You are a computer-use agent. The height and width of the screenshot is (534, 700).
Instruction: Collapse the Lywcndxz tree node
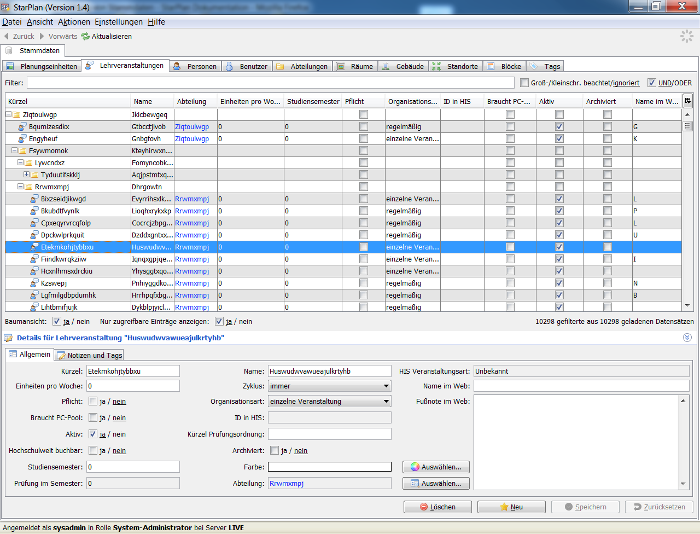pyautogui.click(x=21, y=163)
